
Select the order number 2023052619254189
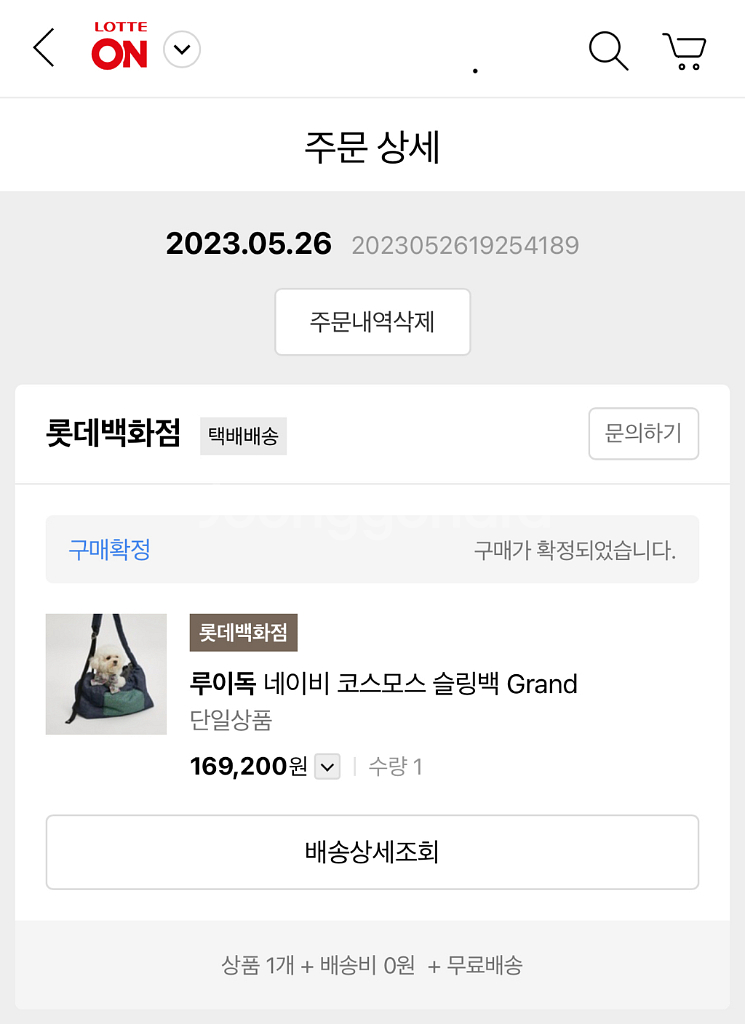pyautogui.click(x=465, y=245)
